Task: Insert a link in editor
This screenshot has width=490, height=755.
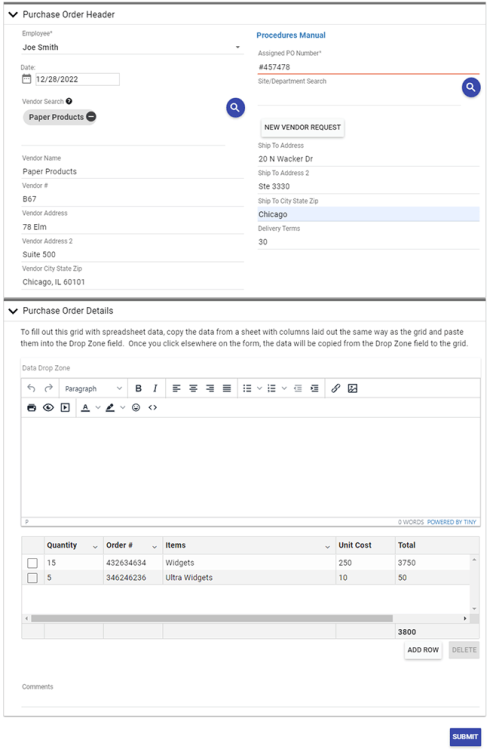Action: pos(335,388)
